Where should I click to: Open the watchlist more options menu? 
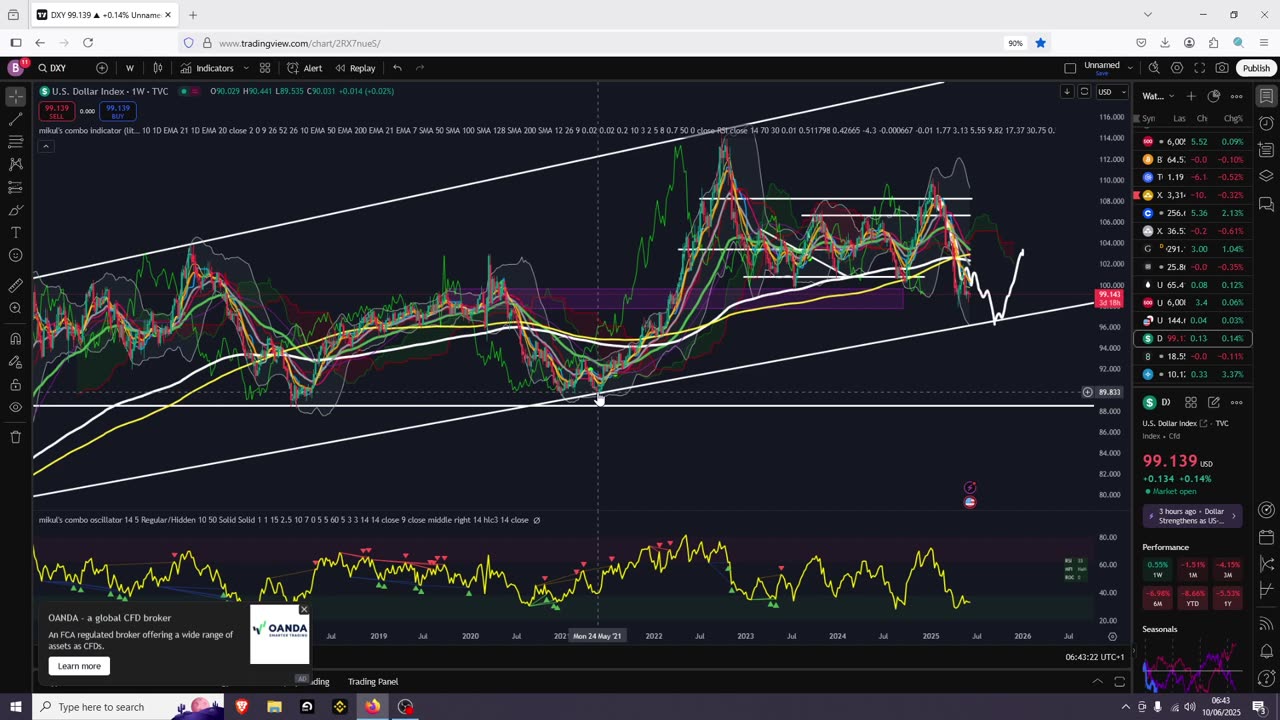click(1237, 96)
